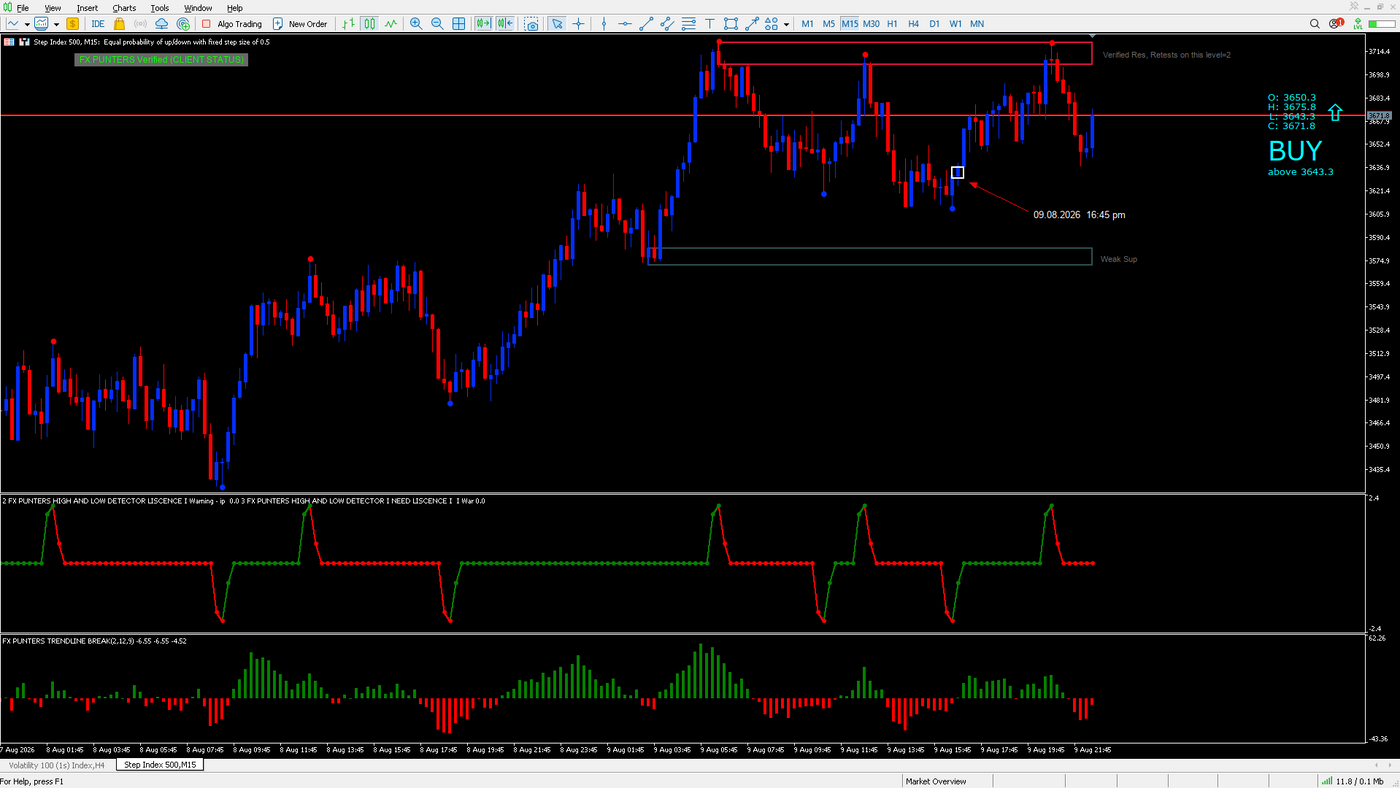Select the text label tool
The width and height of the screenshot is (1400, 788).
[710, 24]
